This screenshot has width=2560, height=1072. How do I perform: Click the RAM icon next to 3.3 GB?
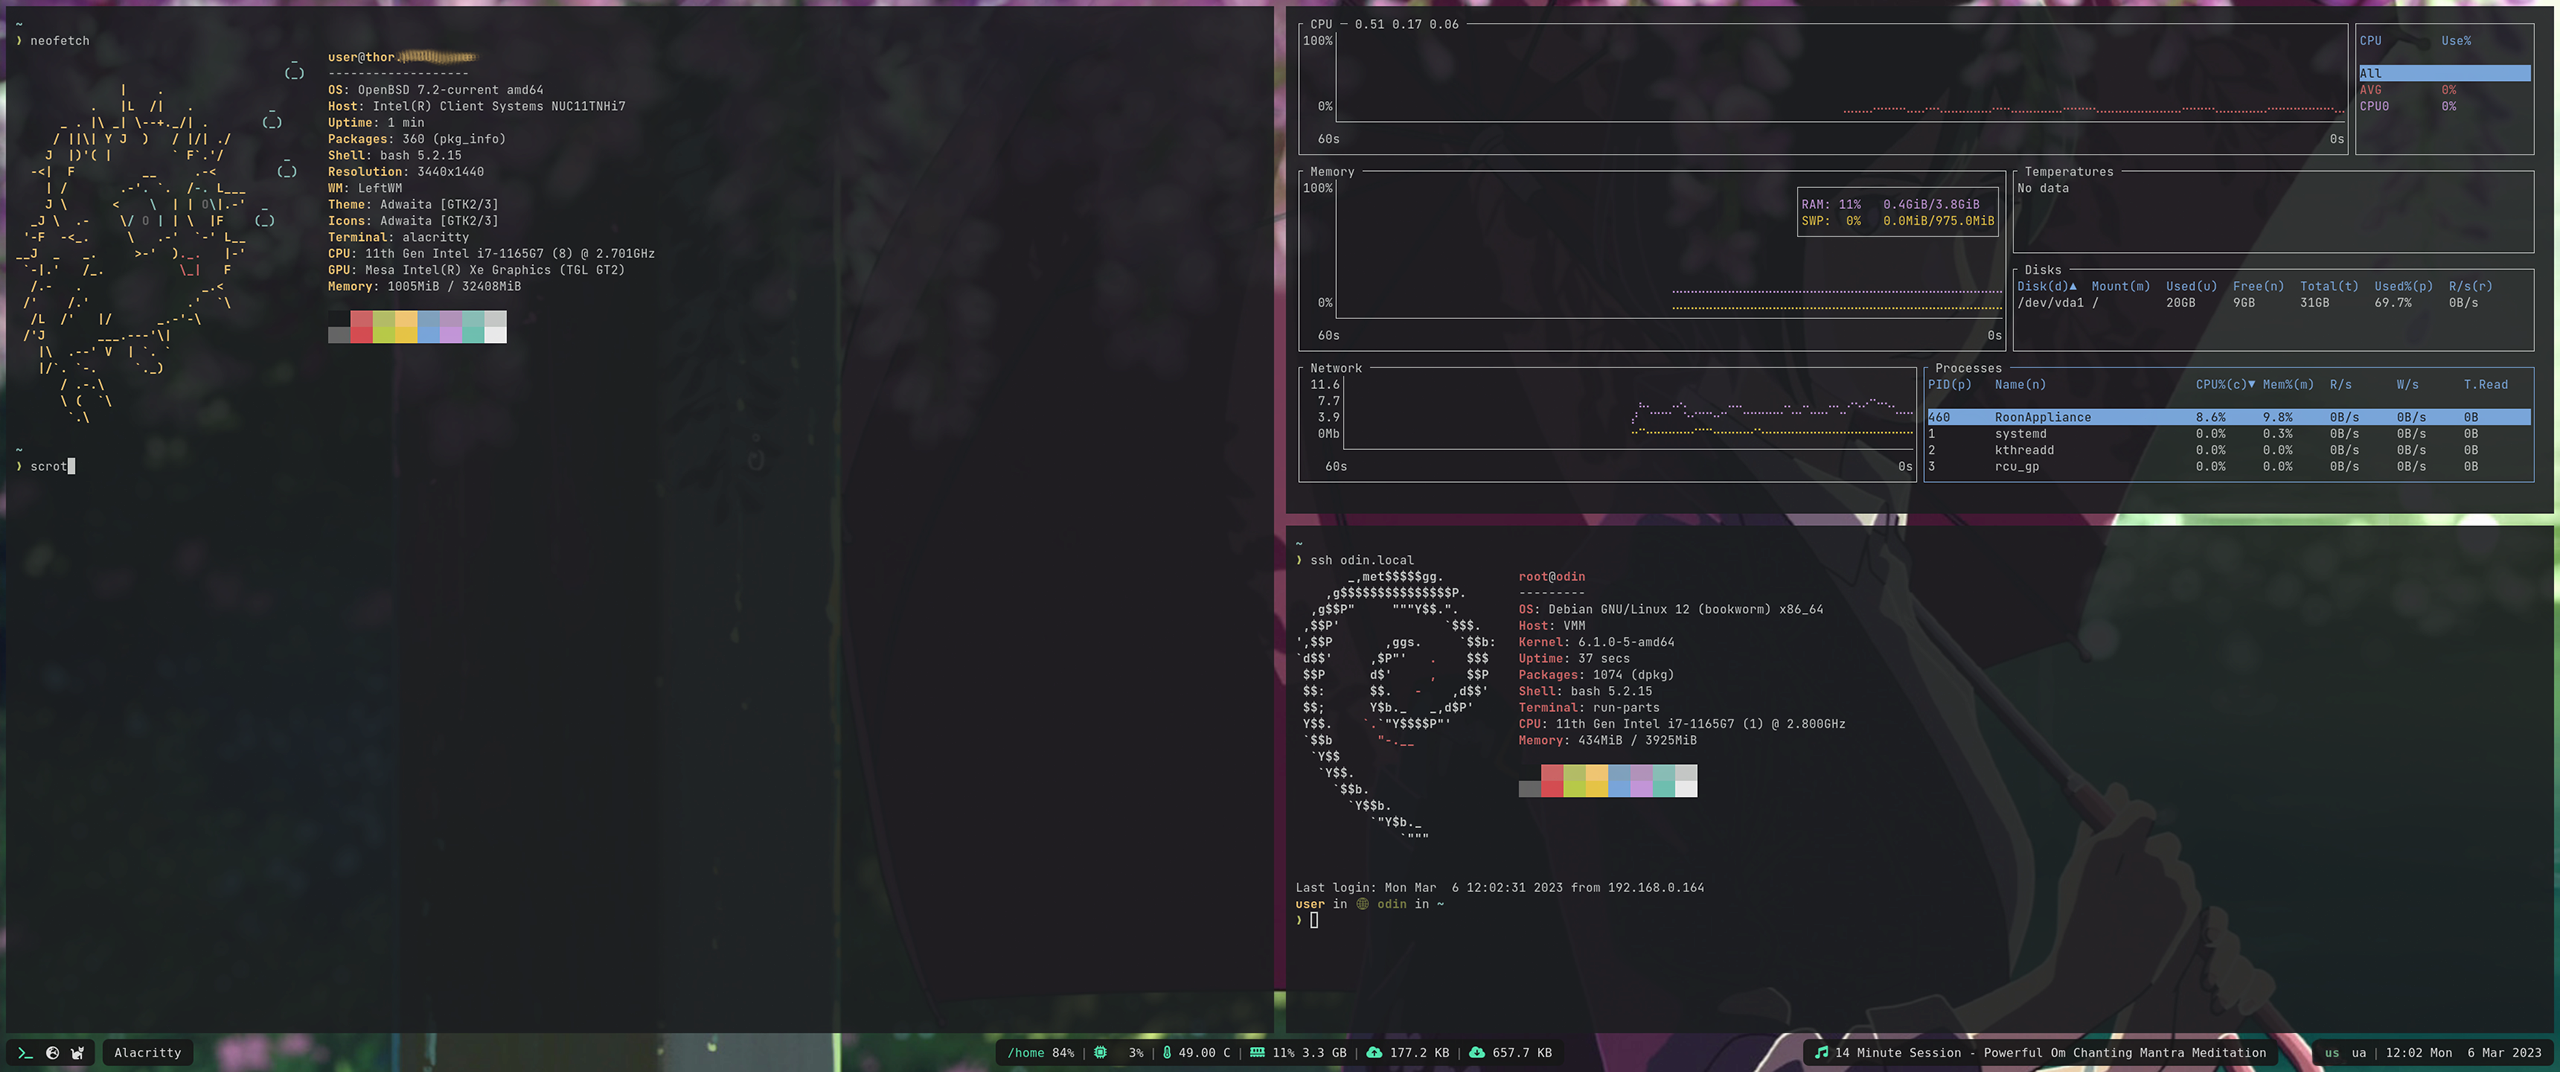point(1258,1053)
